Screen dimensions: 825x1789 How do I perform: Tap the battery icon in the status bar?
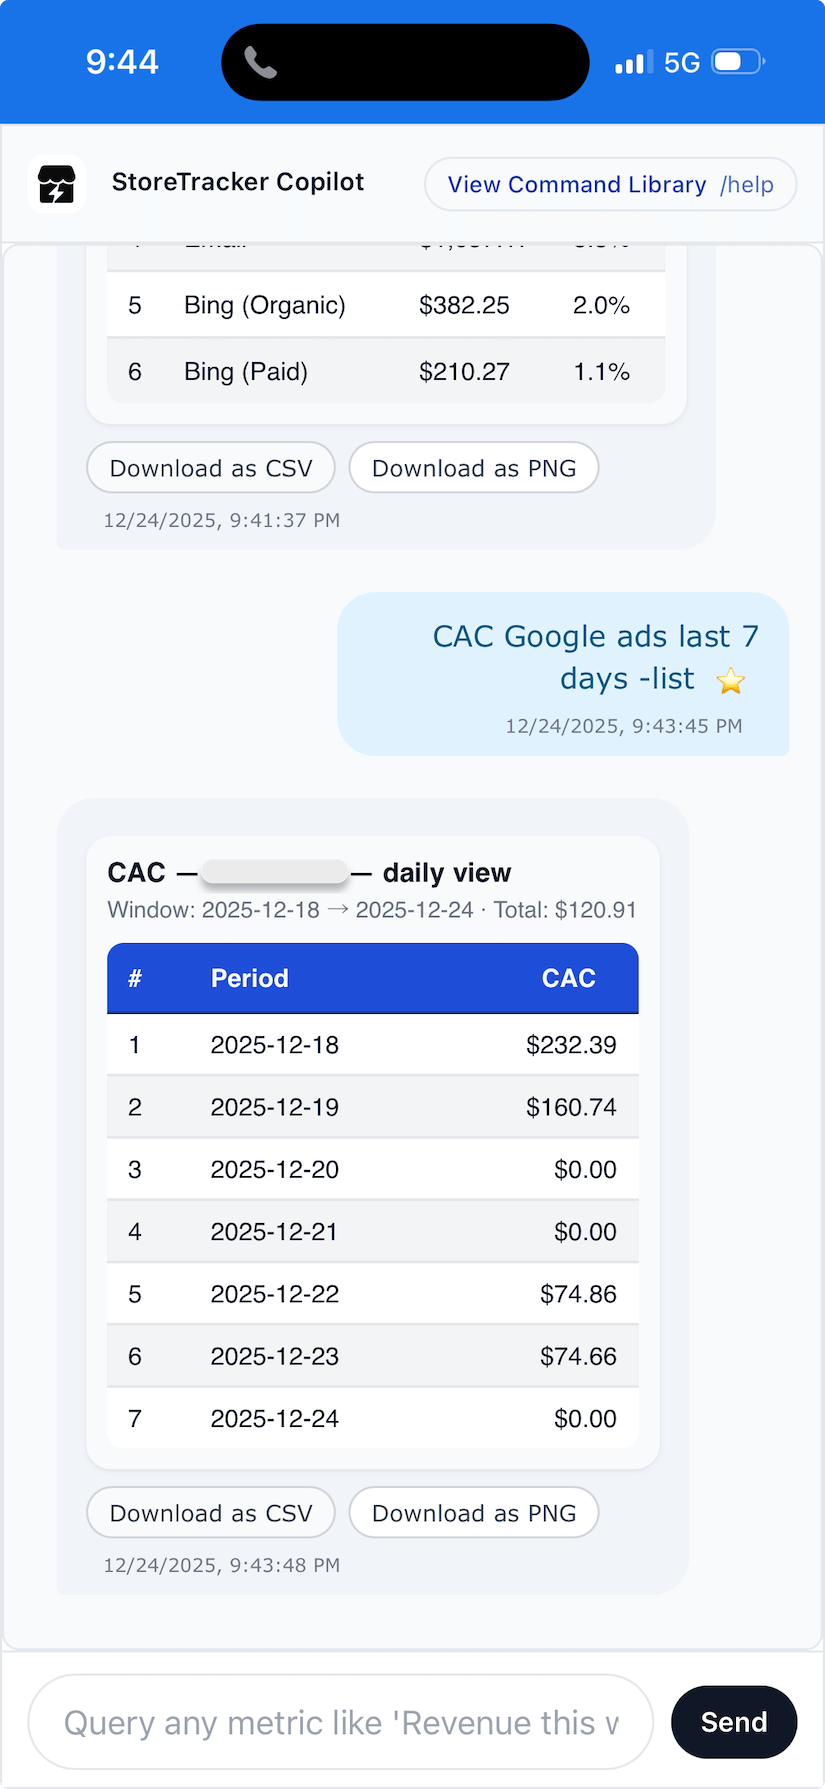point(737,62)
